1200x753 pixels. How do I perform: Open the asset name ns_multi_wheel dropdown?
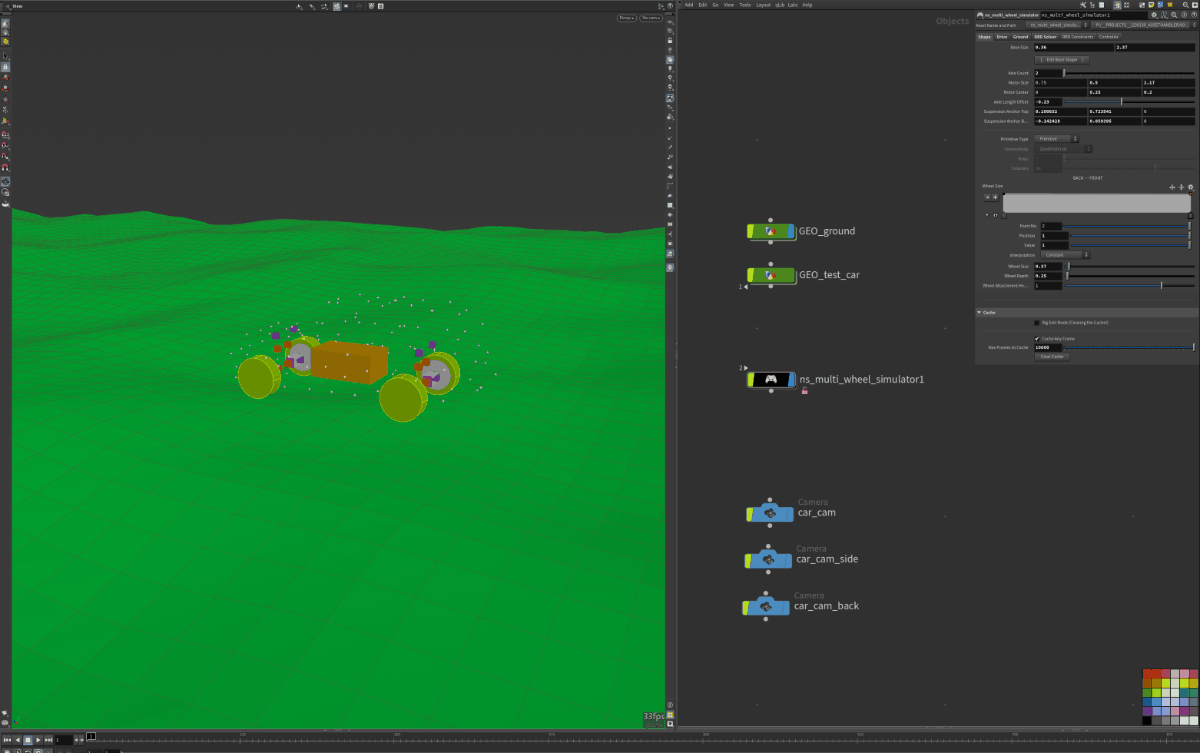coord(1058,25)
